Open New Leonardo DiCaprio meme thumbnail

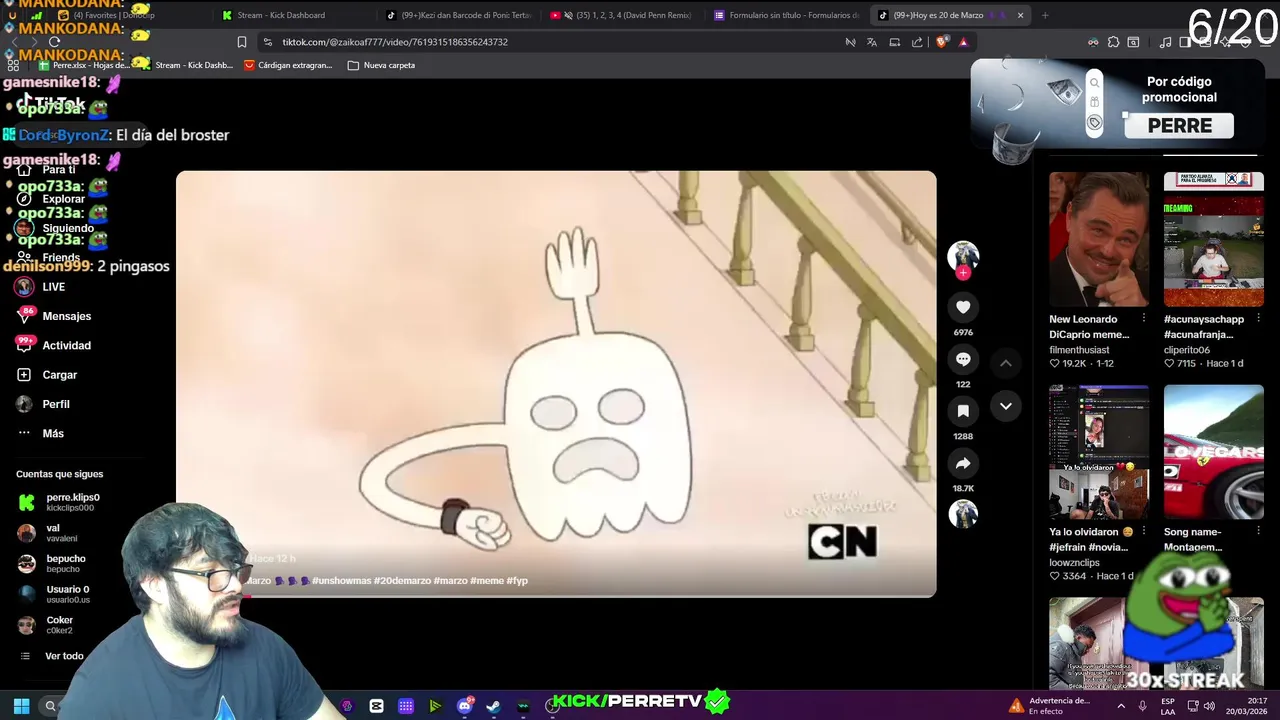tap(1099, 239)
